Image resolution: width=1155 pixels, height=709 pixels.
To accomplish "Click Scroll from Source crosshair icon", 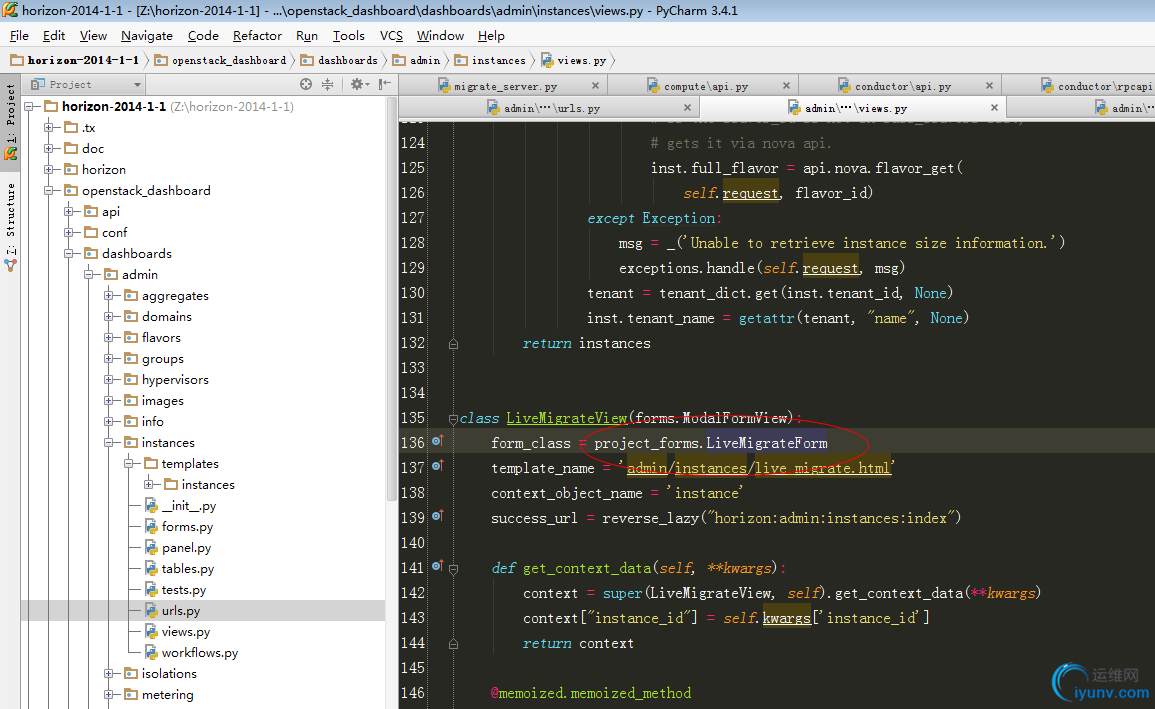I will point(306,85).
